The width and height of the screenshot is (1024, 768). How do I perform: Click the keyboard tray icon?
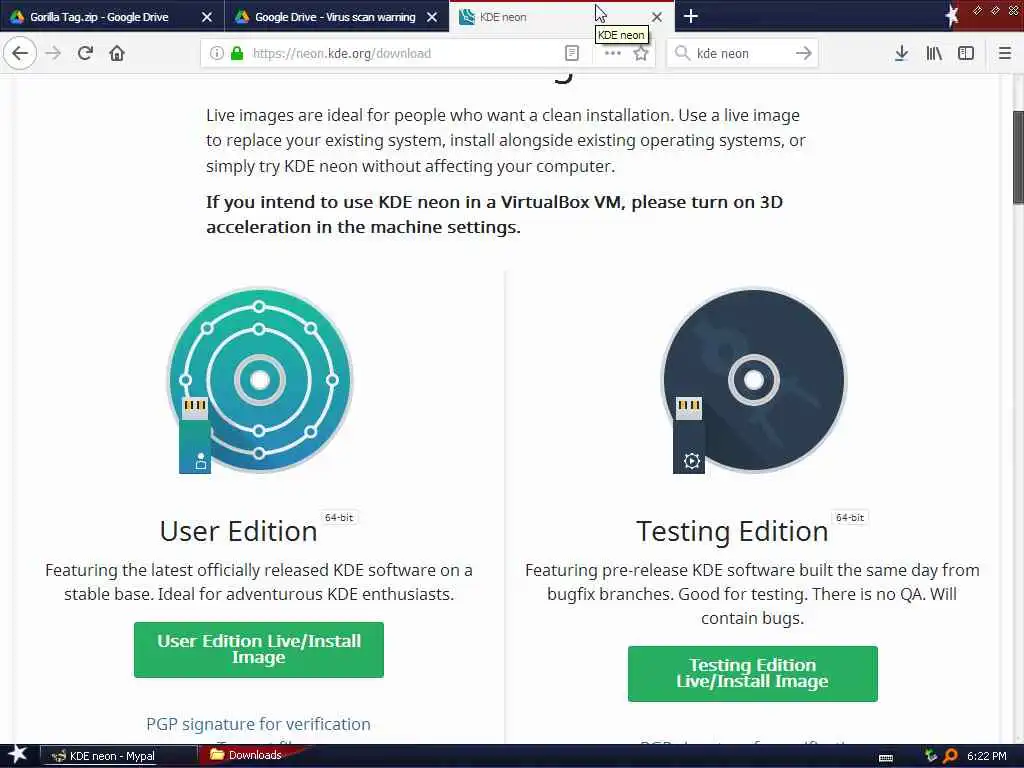click(x=886, y=757)
